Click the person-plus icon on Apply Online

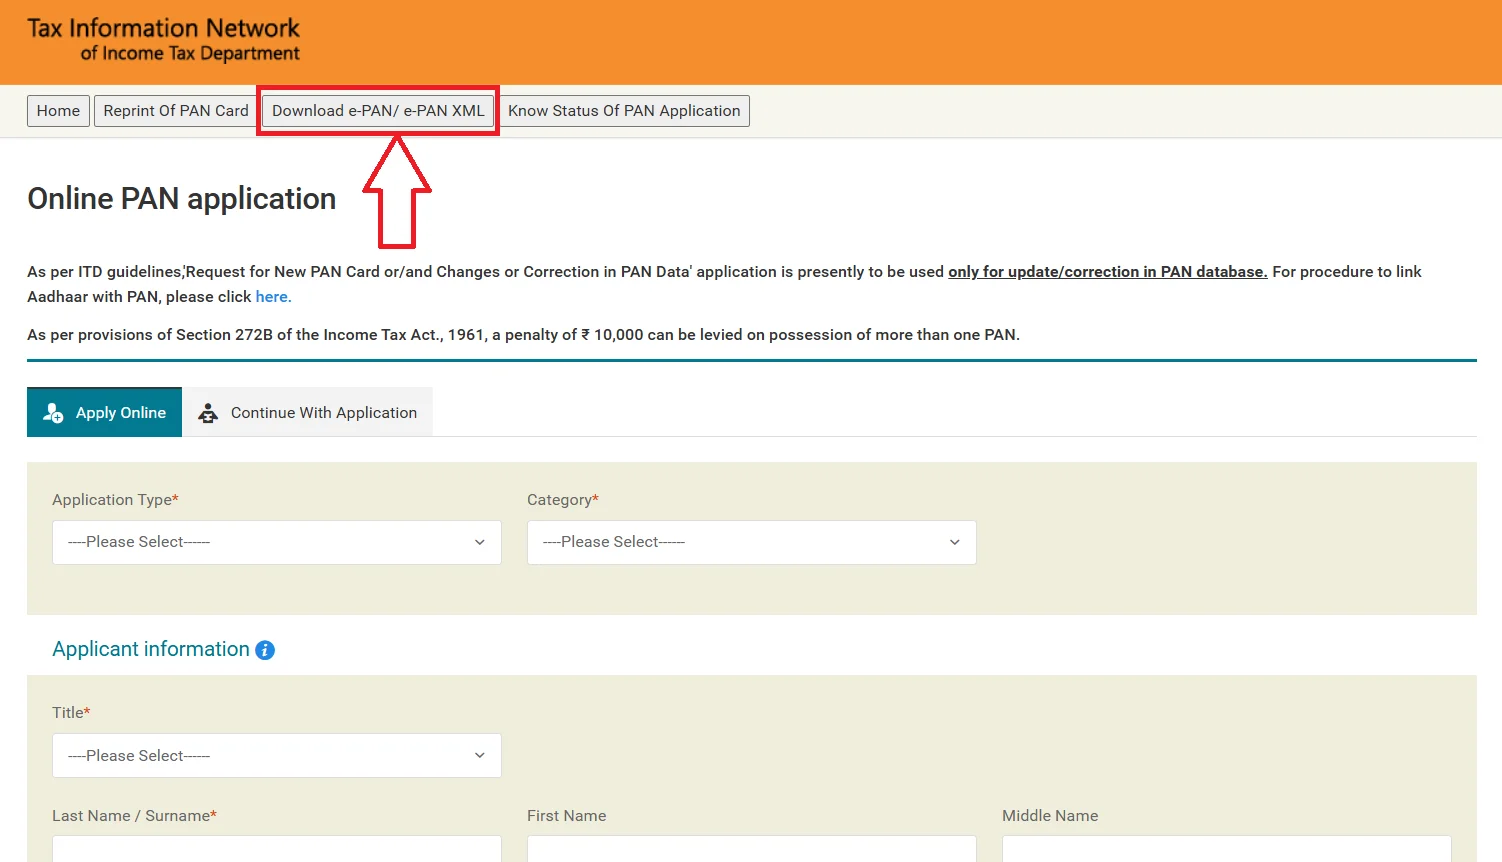tap(53, 413)
